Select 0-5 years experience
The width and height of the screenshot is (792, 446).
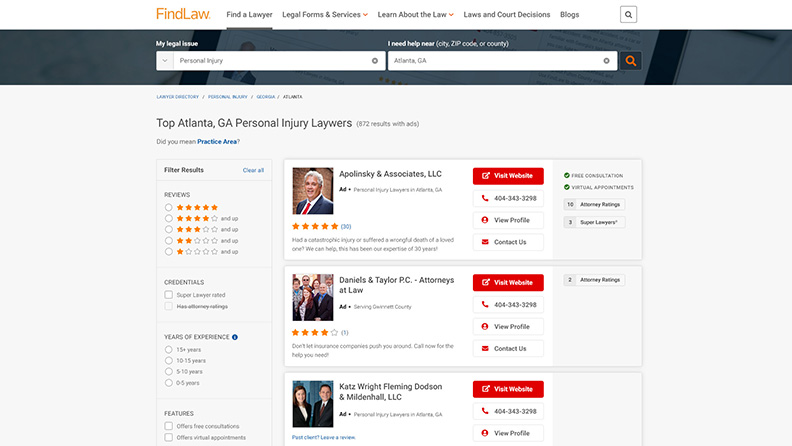coord(169,383)
